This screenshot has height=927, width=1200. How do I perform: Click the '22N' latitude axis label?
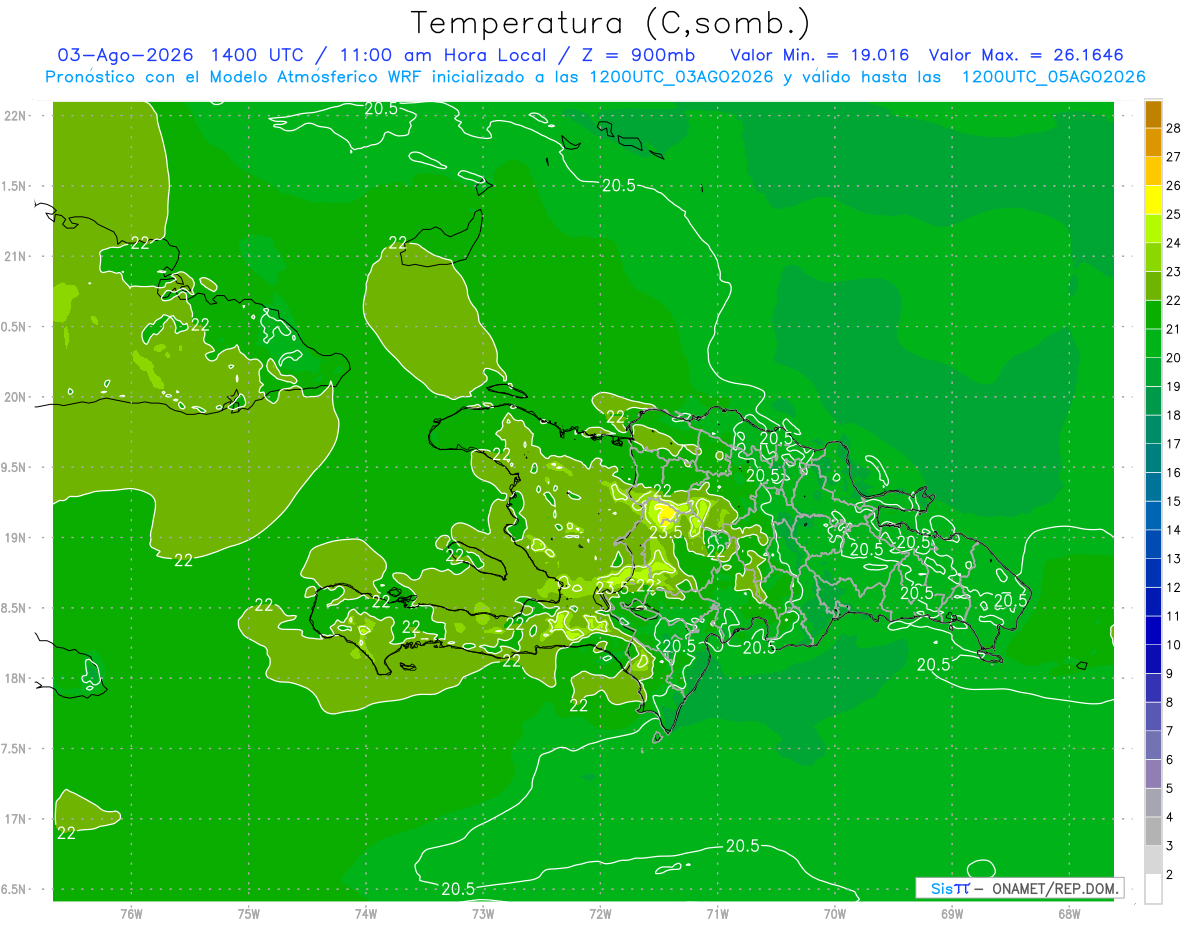point(14,116)
